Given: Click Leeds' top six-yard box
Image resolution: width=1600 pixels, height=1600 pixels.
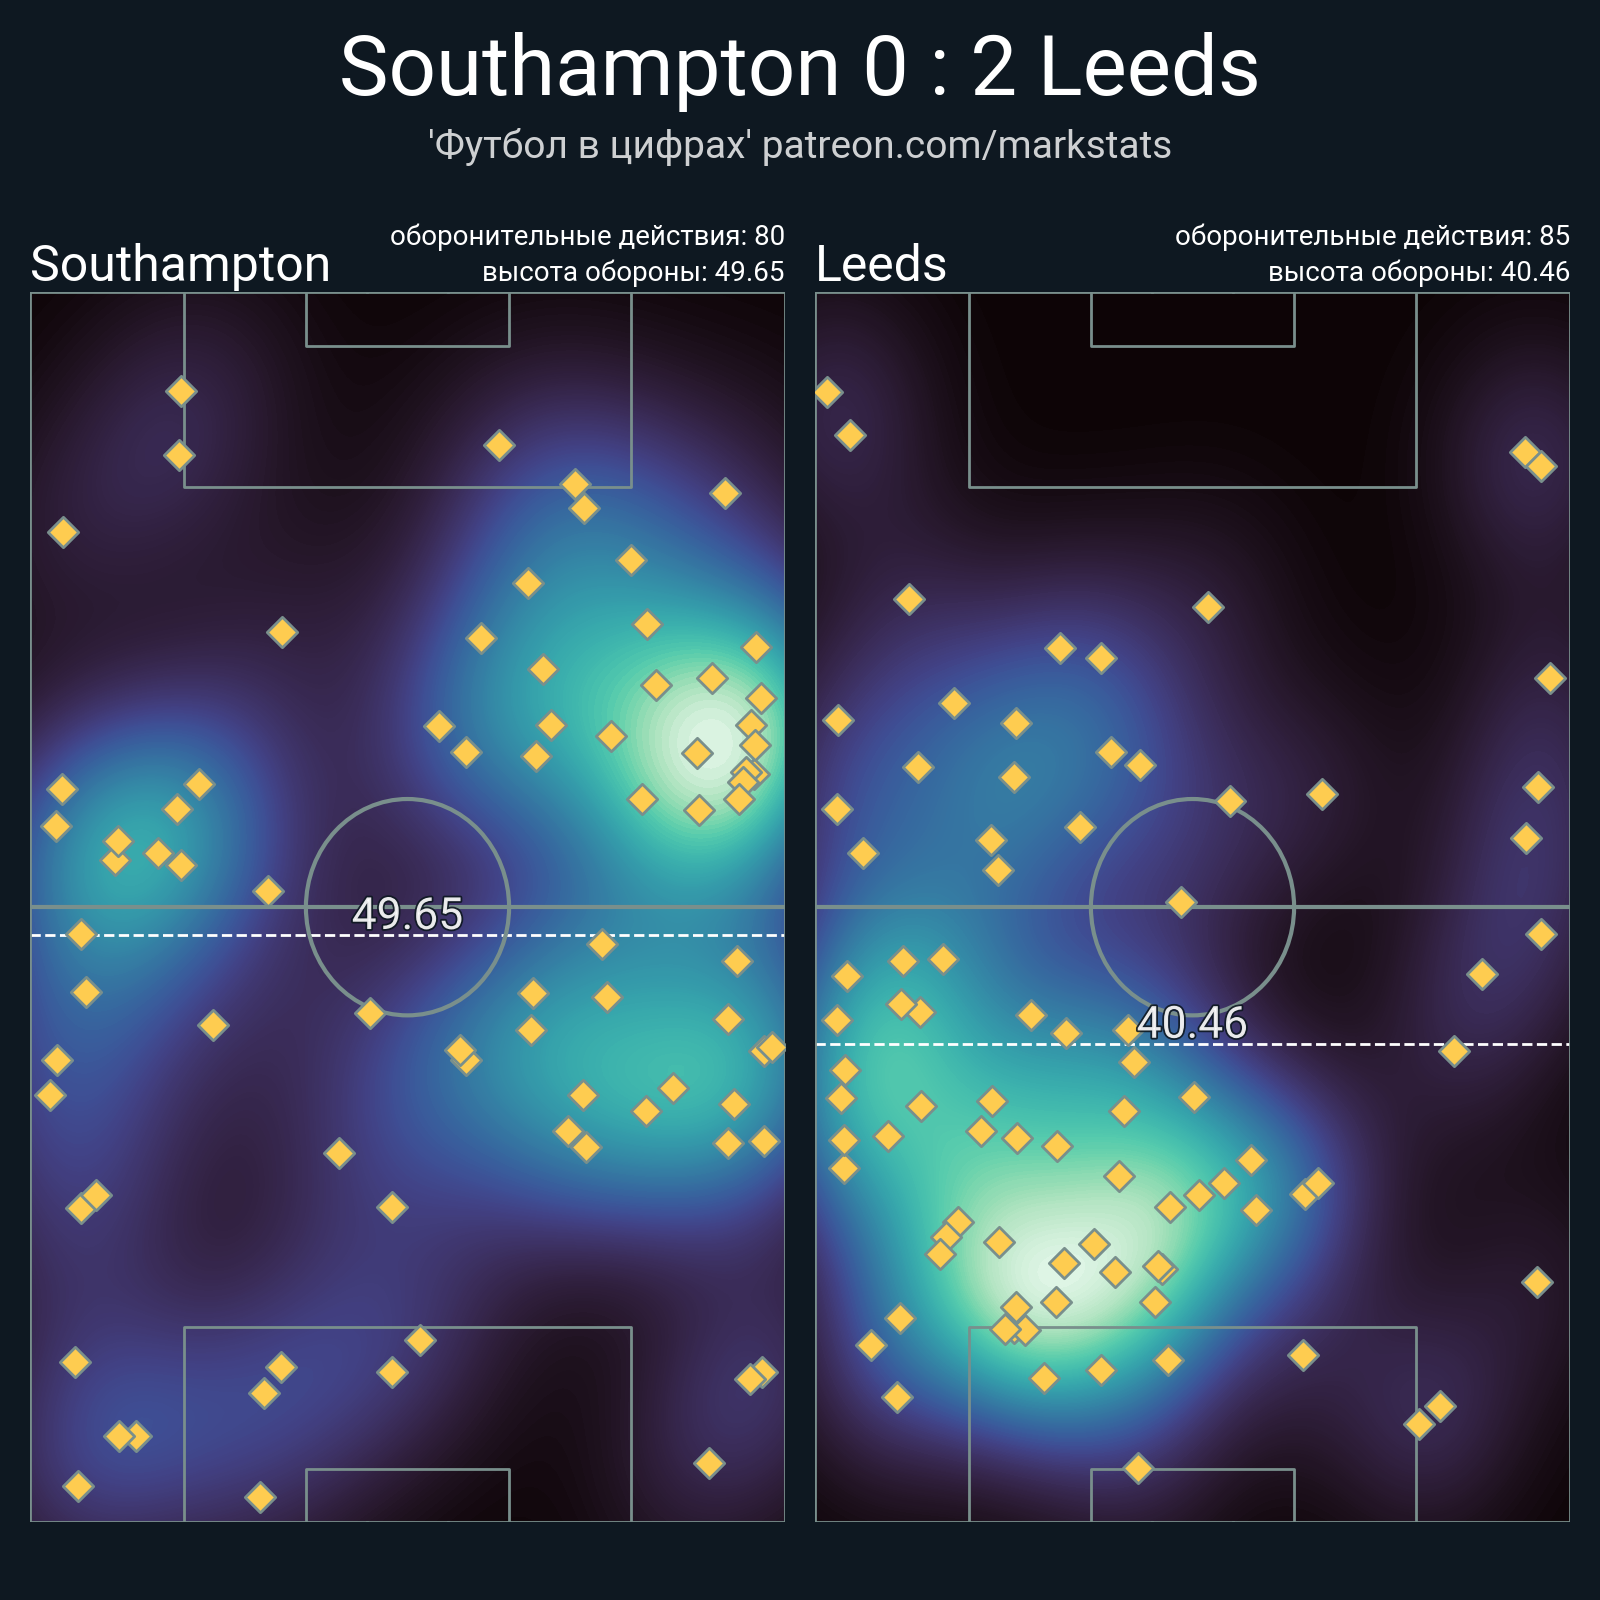Looking at the screenshot, I should pyautogui.click(x=1192, y=320).
